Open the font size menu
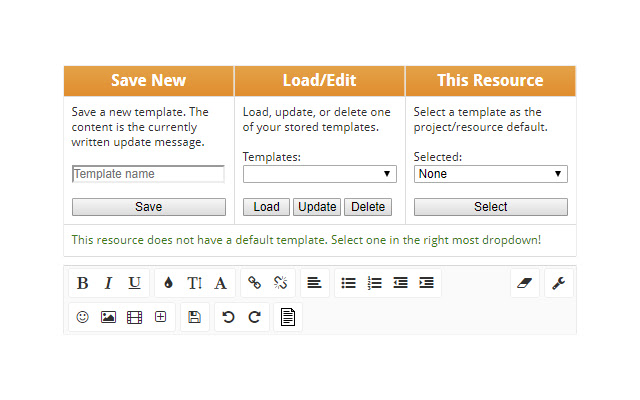This screenshot has height=400, width=640. pos(194,283)
